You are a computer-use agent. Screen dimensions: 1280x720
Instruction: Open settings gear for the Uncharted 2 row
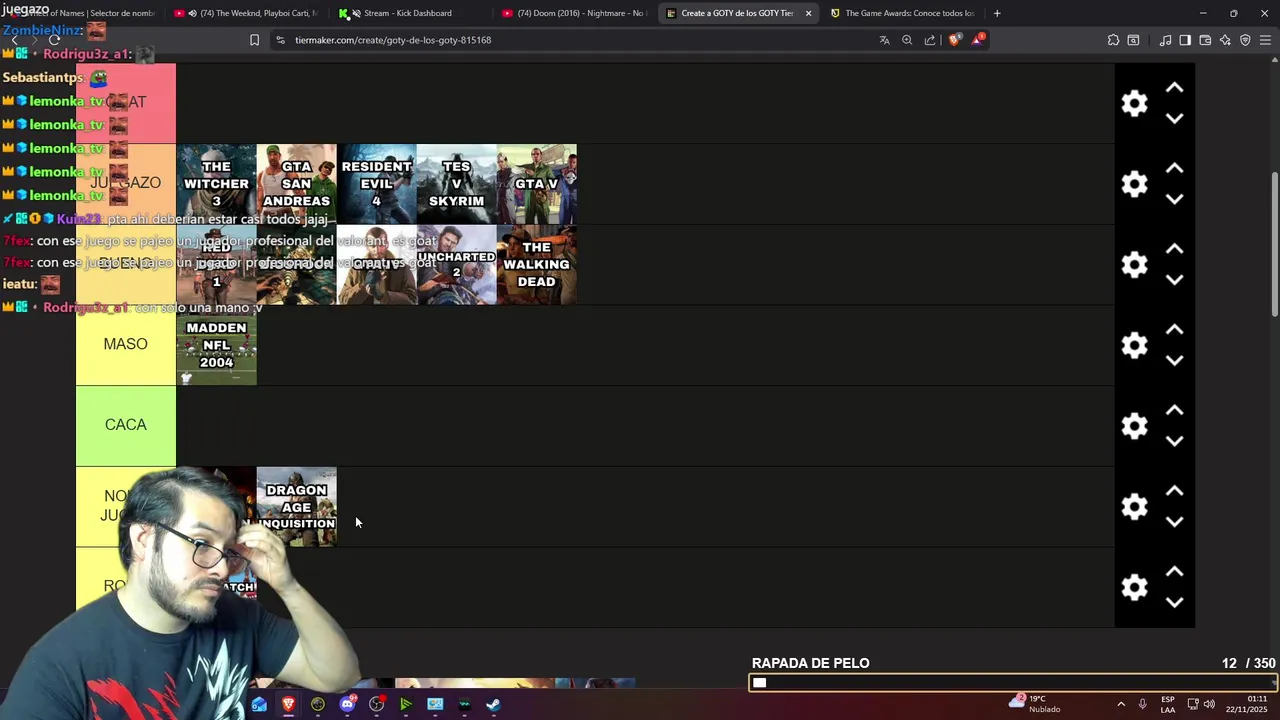1134,265
